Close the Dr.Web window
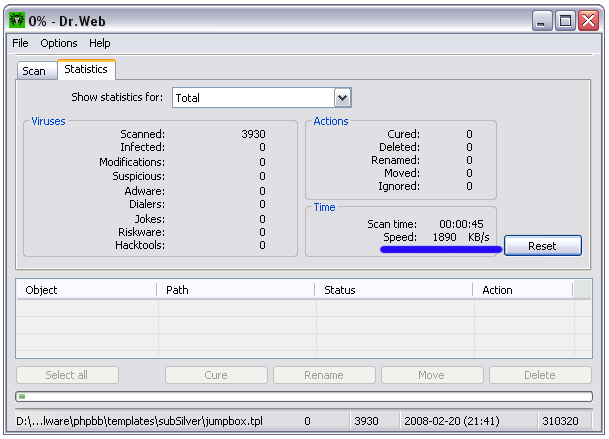Viewport: 609px width, 439px height. coord(588,20)
